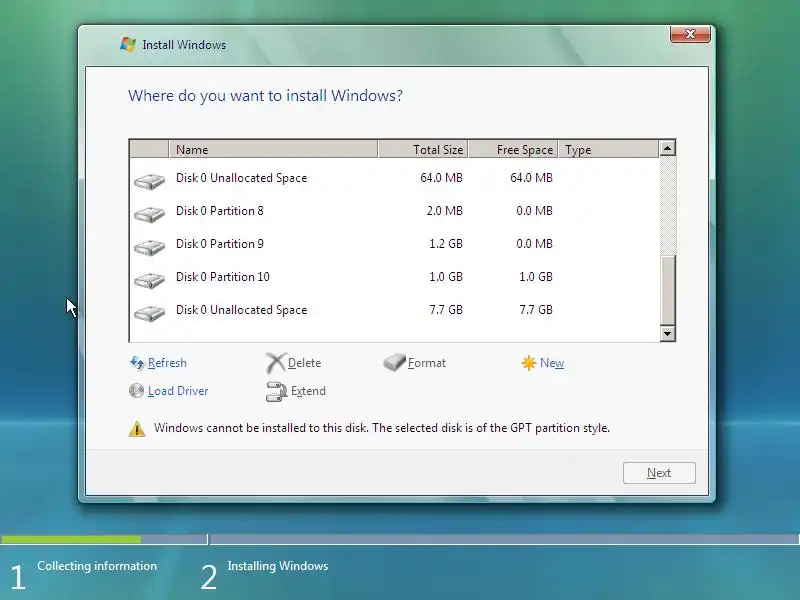
Task: Click Partition 10's 1.0 GB free space value
Action: [536, 277]
